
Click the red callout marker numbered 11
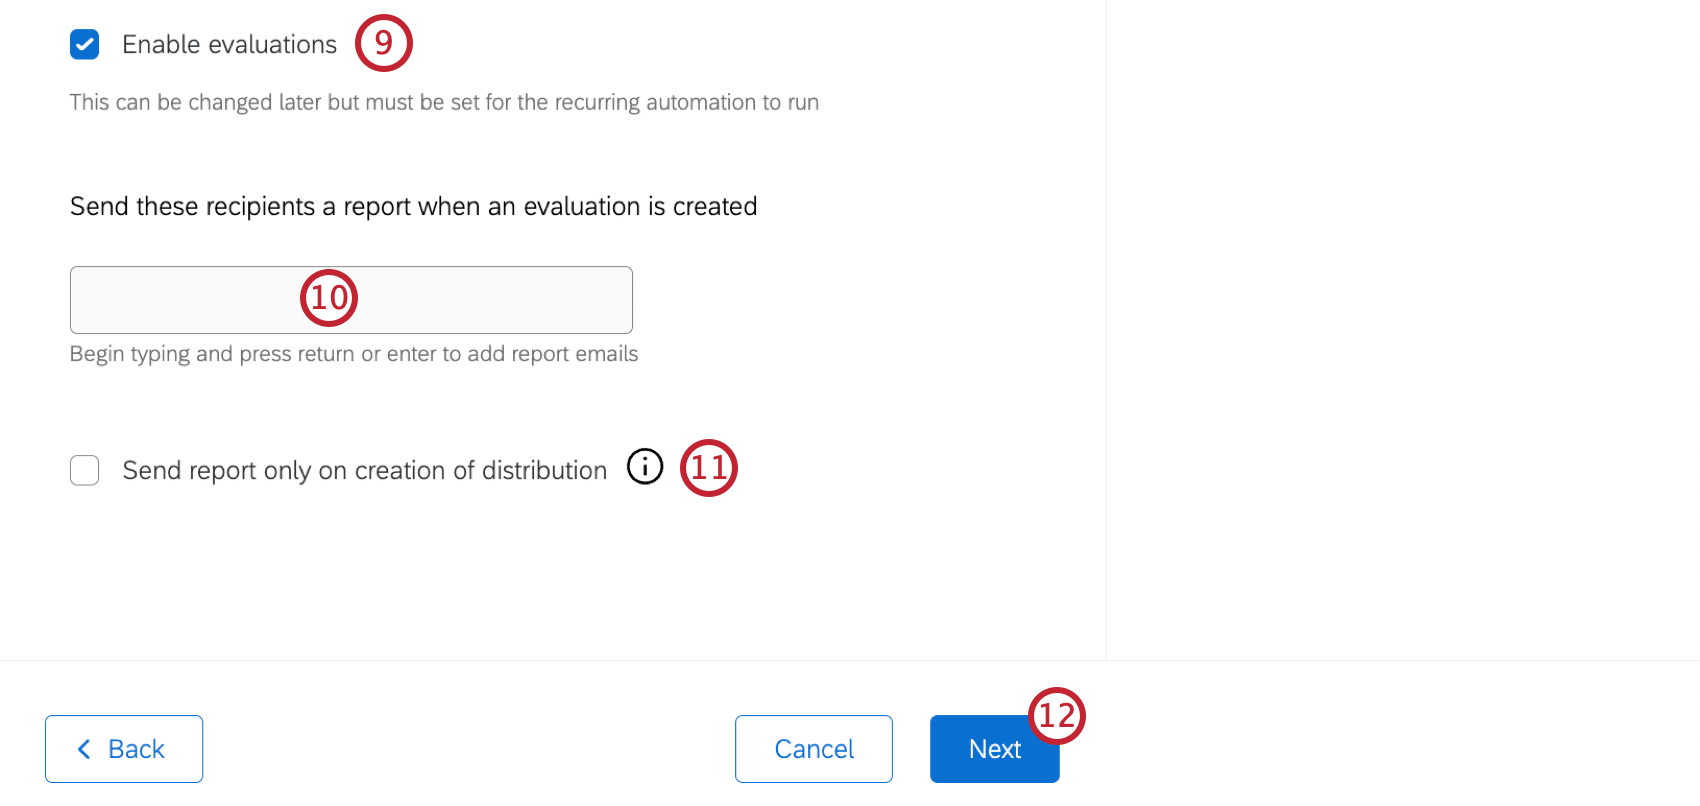pos(709,467)
